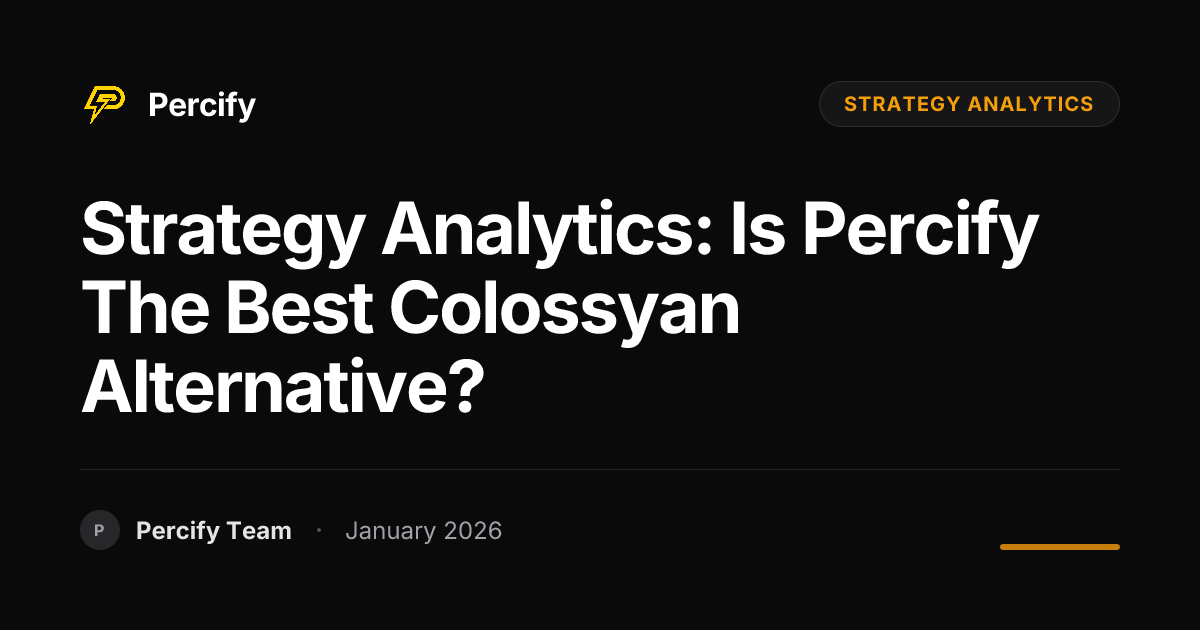The width and height of the screenshot is (1200, 630).
Task: Select the STRATEGY ANALYTICS category badge
Action: pyautogui.click(x=969, y=104)
